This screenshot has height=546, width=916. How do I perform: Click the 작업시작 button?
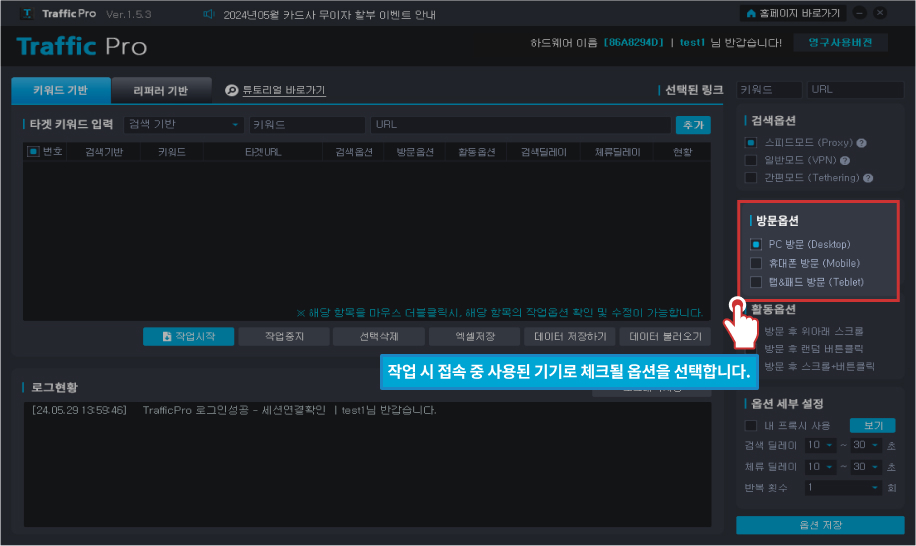pyautogui.click(x=187, y=336)
